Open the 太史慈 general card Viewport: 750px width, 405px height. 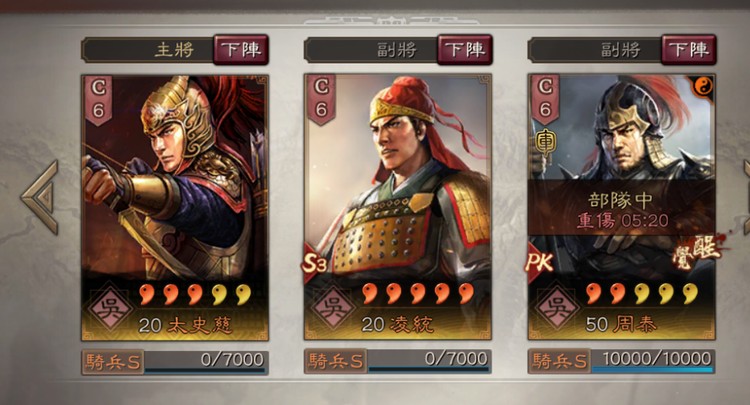pos(175,207)
